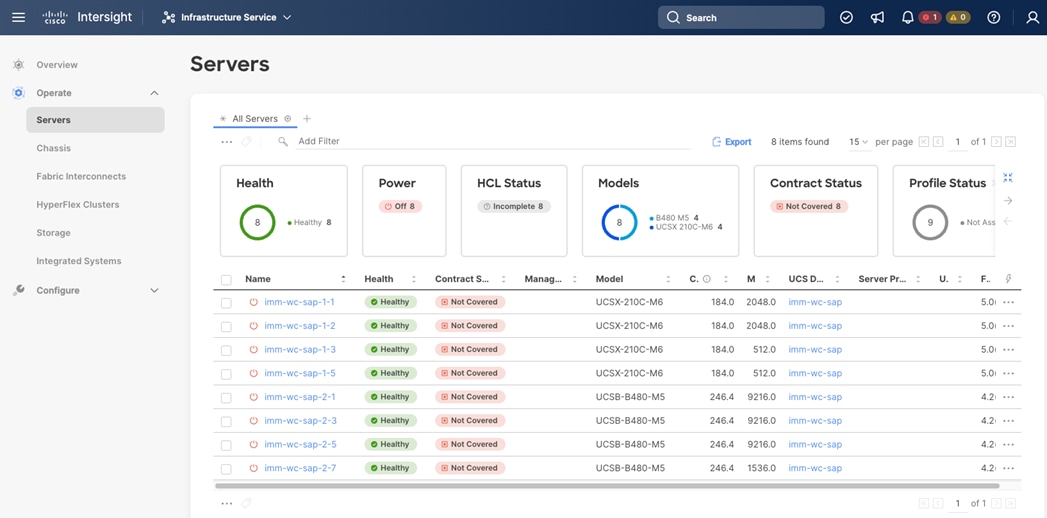Screen dimensions: 1047x518
Task: Open the Infrastructure Service dropdown
Action: point(226,17)
